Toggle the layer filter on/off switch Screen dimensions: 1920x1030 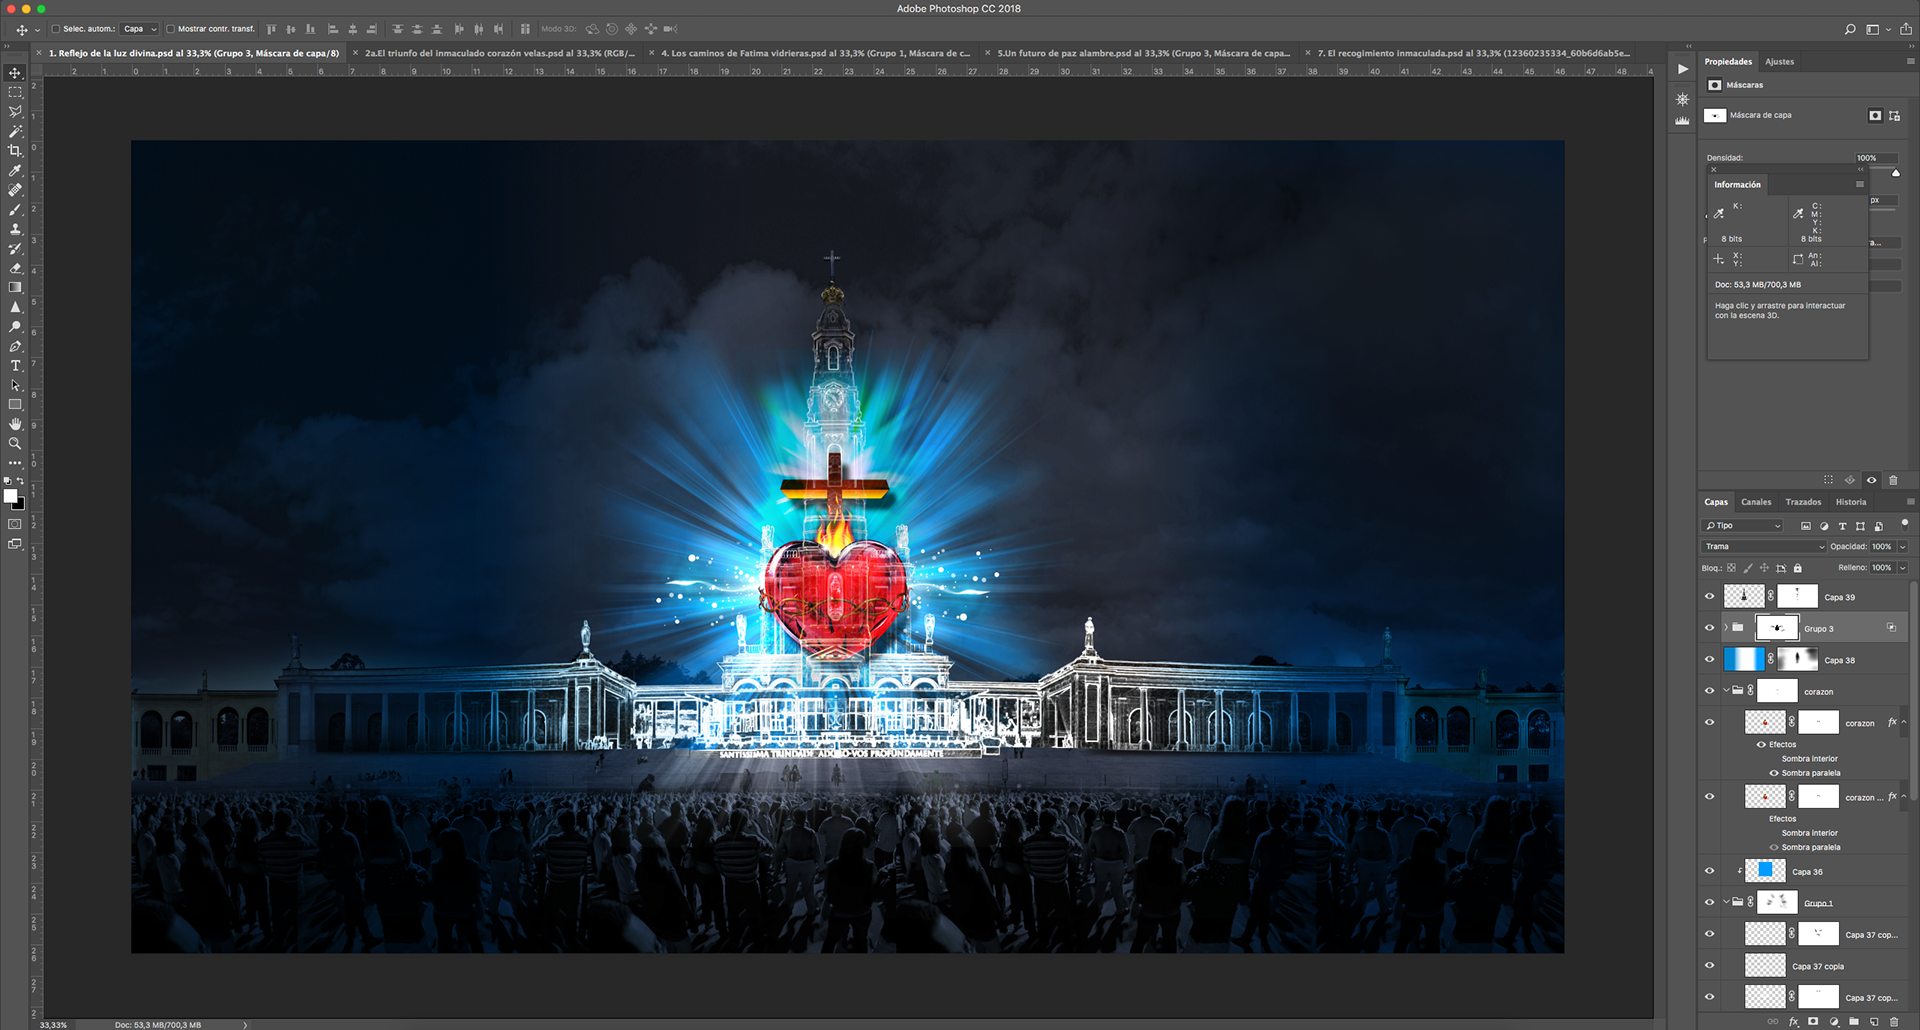(x=1904, y=523)
